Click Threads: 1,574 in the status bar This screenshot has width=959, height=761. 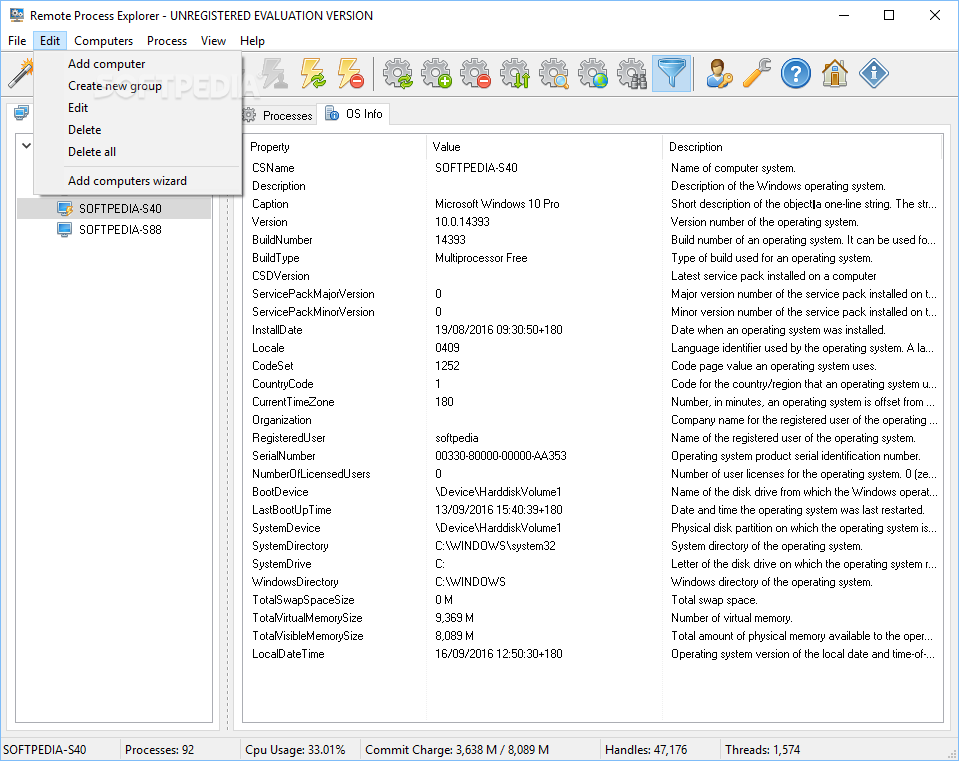(762, 749)
